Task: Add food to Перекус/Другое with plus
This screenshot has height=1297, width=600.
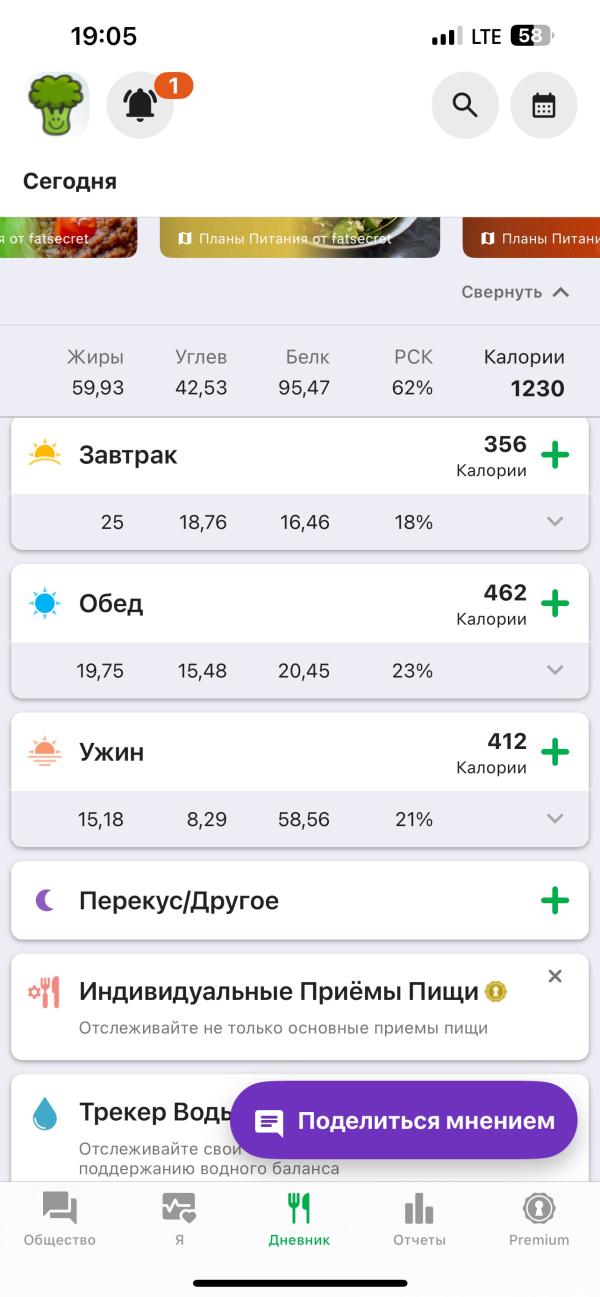Action: [x=555, y=901]
